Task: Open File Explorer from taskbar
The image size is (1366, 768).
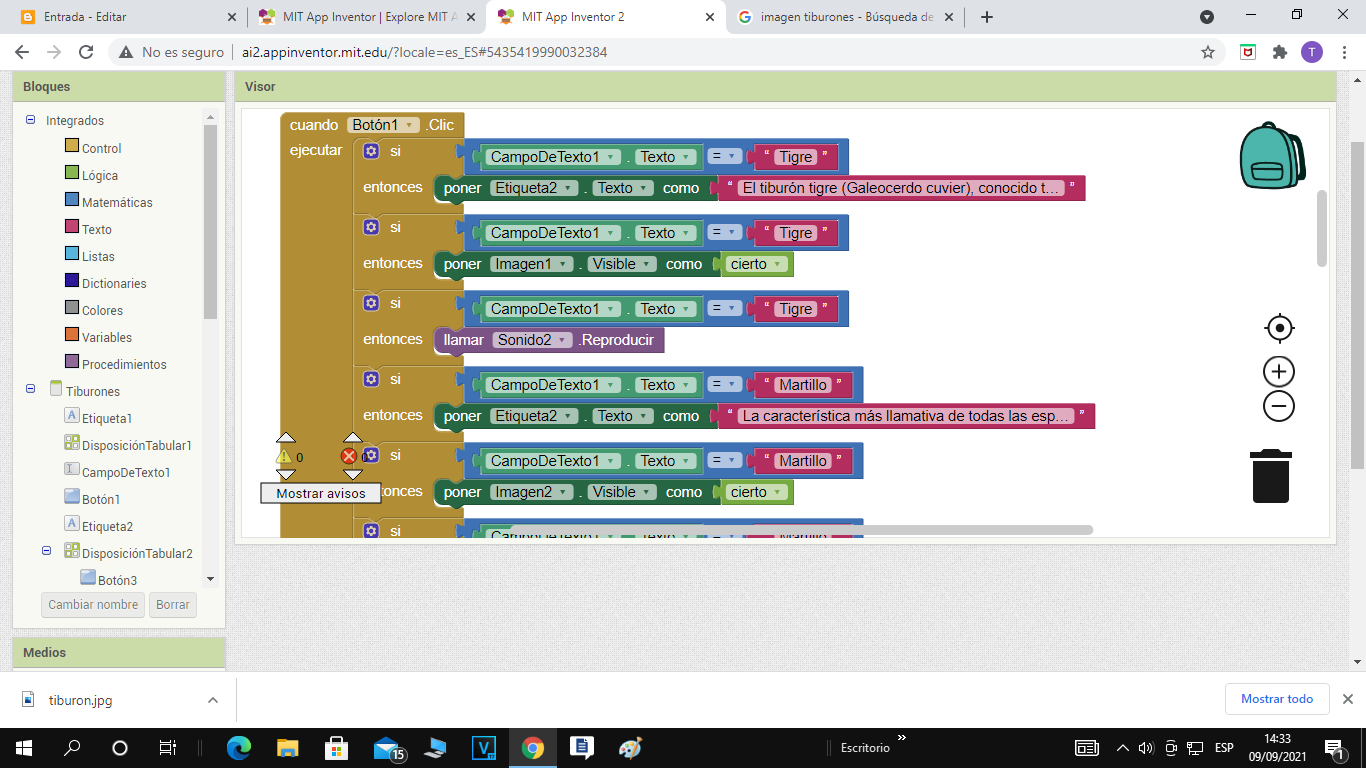Action: [288, 748]
